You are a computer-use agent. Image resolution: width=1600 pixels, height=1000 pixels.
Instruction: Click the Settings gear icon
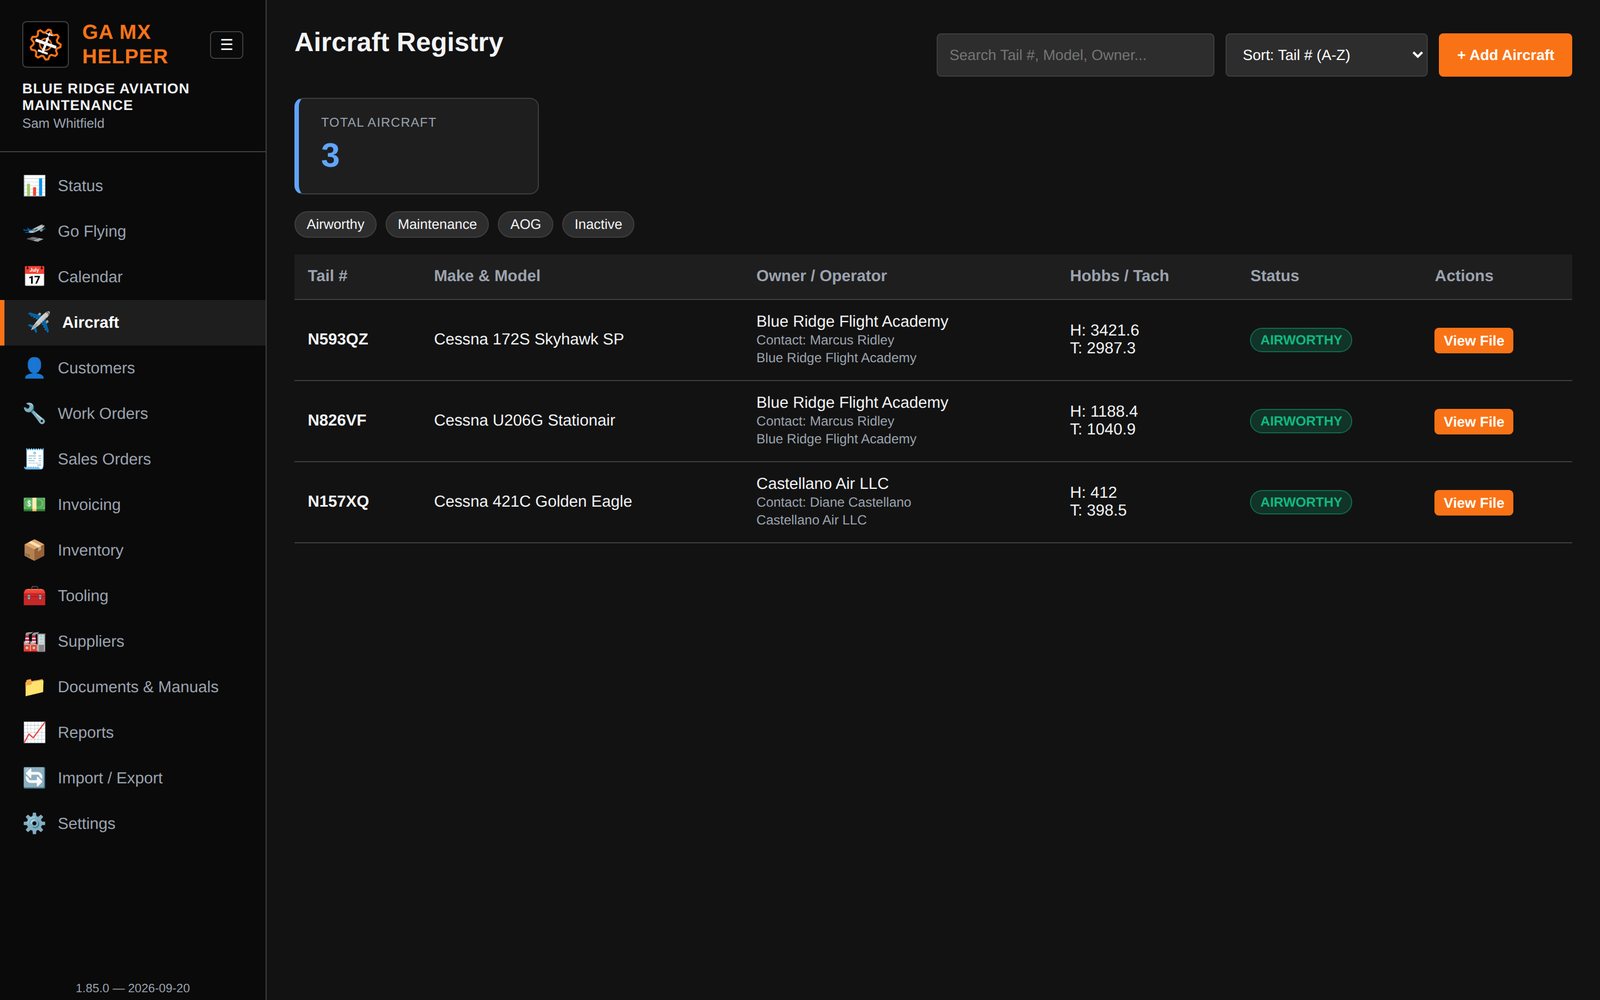coord(34,824)
